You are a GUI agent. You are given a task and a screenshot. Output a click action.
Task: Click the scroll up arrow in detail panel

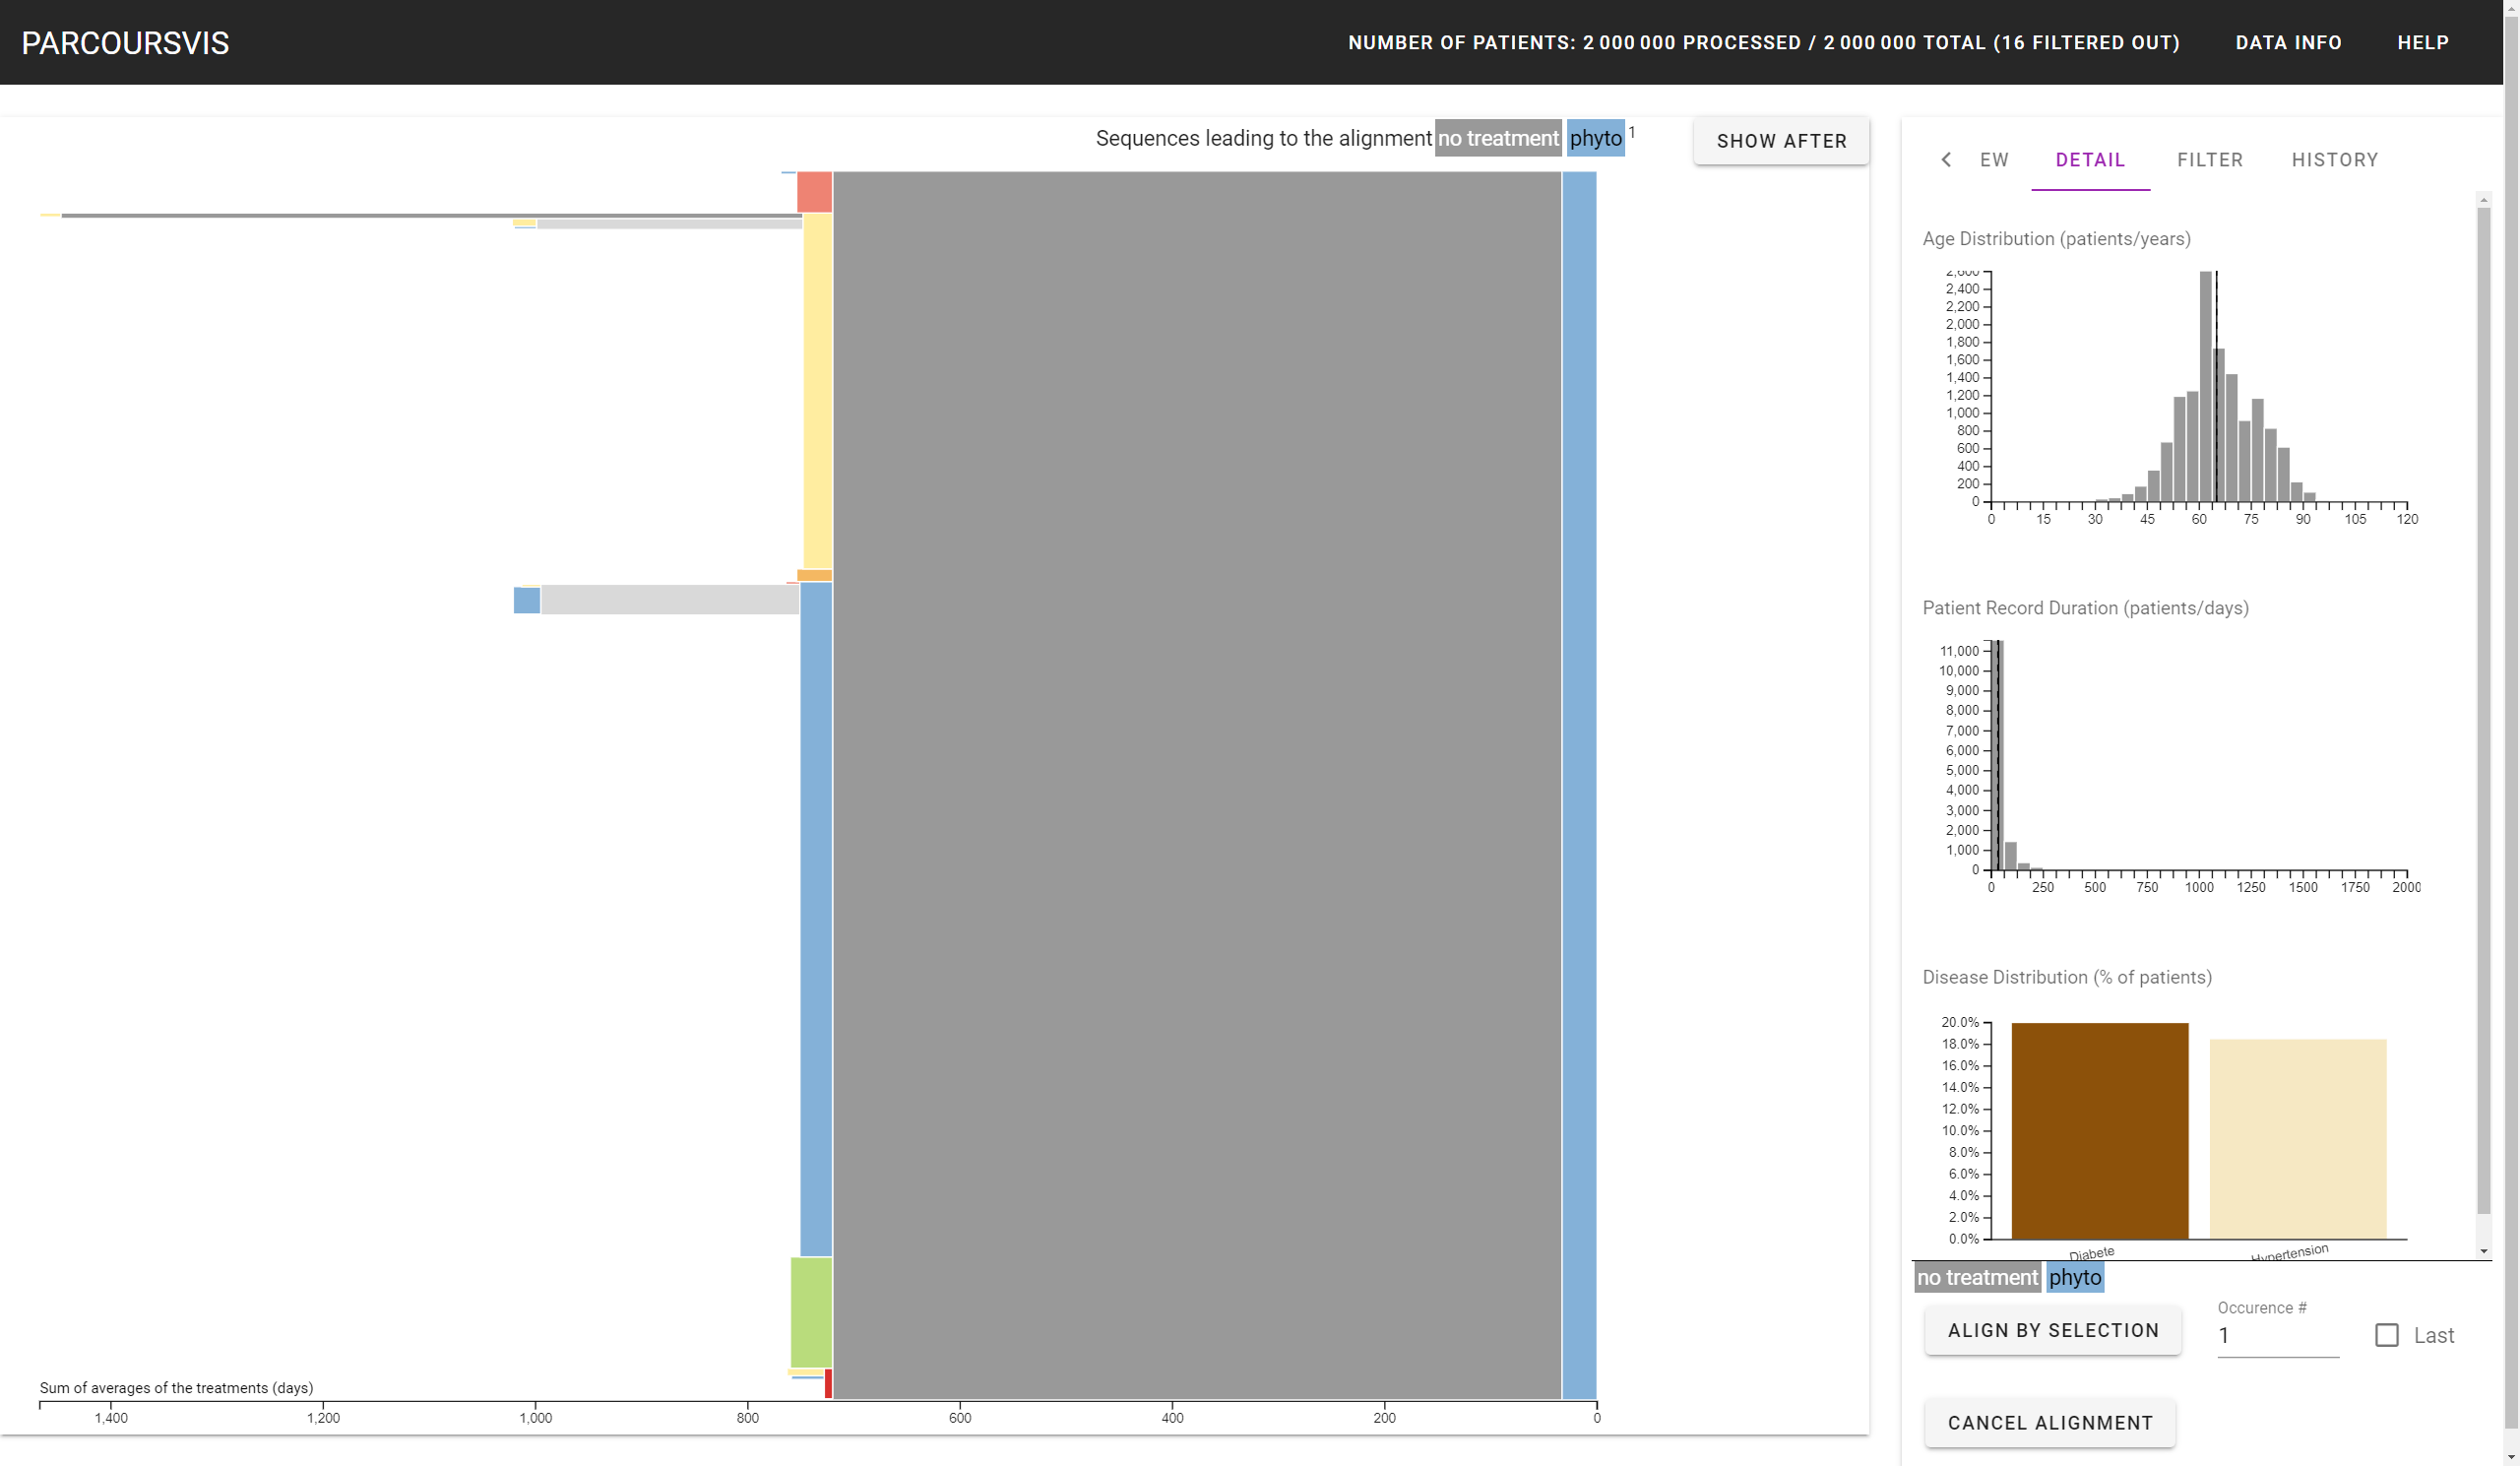[x=2483, y=200]
